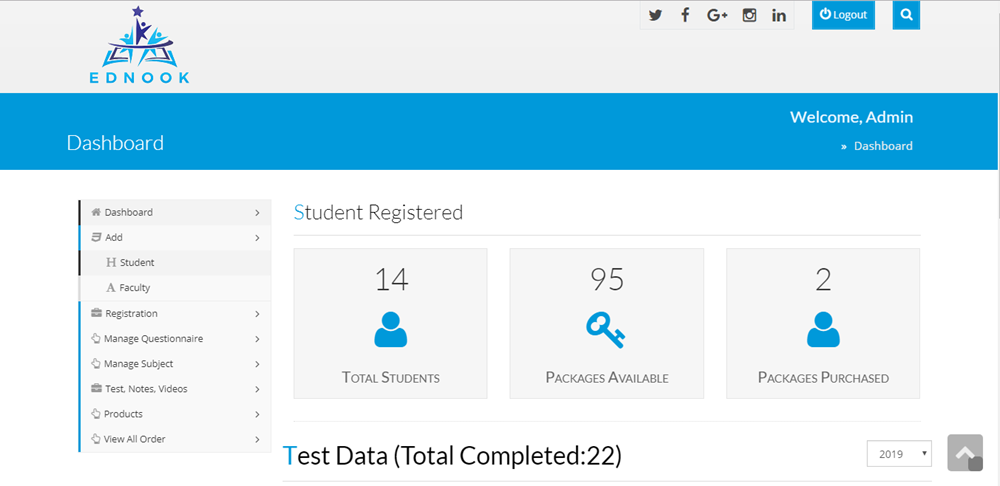Open the Twitter social icon
The width and height of the screenshot is (1000, 486).
655,15
